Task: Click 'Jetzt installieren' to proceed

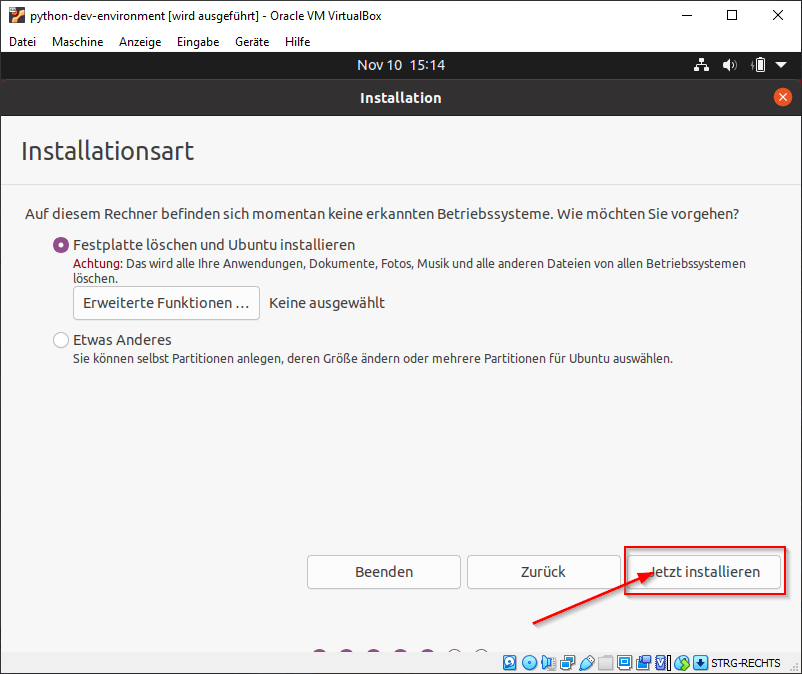Action: tap(703, 571)
